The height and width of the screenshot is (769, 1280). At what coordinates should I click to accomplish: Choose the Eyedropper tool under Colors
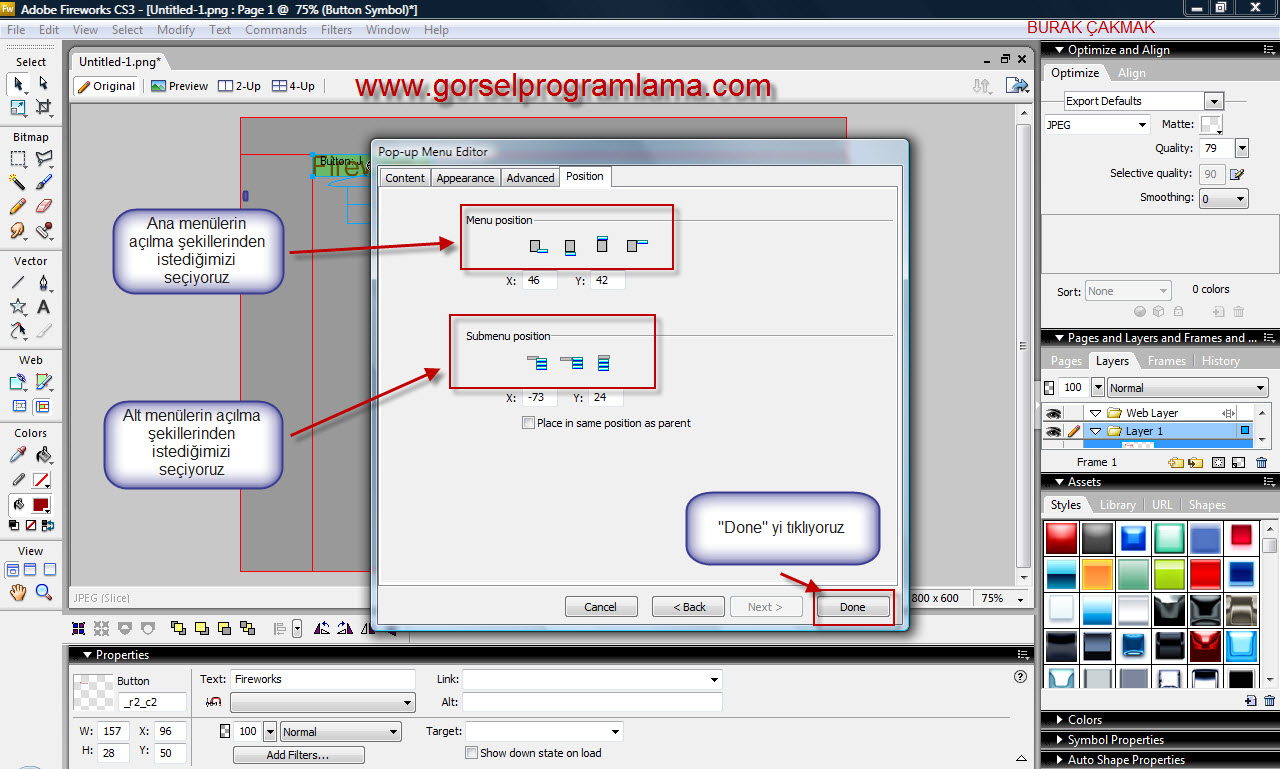(x=18, y=455)
